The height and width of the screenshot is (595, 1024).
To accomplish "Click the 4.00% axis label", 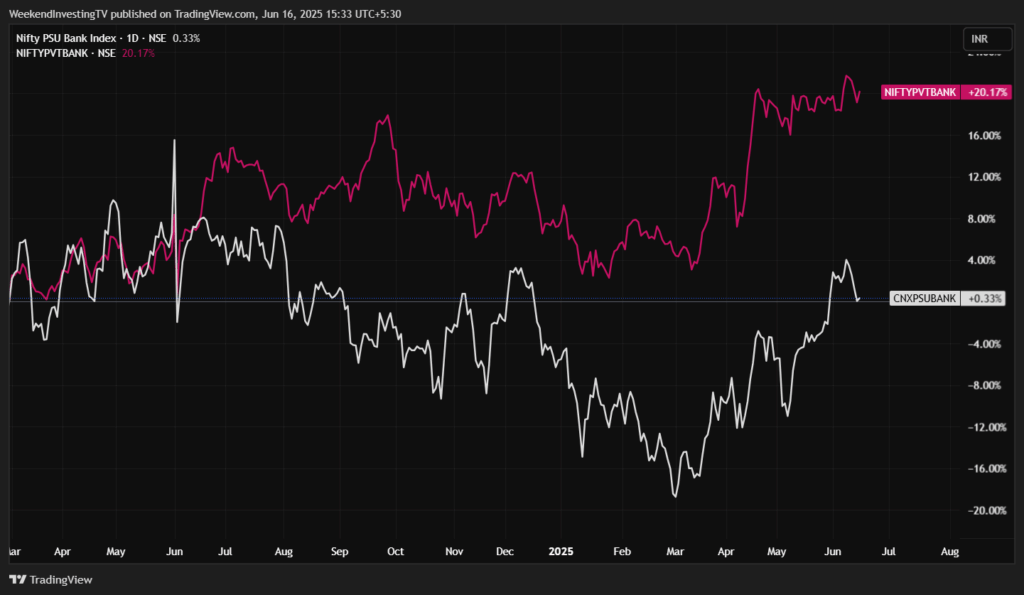I will tap(982, 260).
